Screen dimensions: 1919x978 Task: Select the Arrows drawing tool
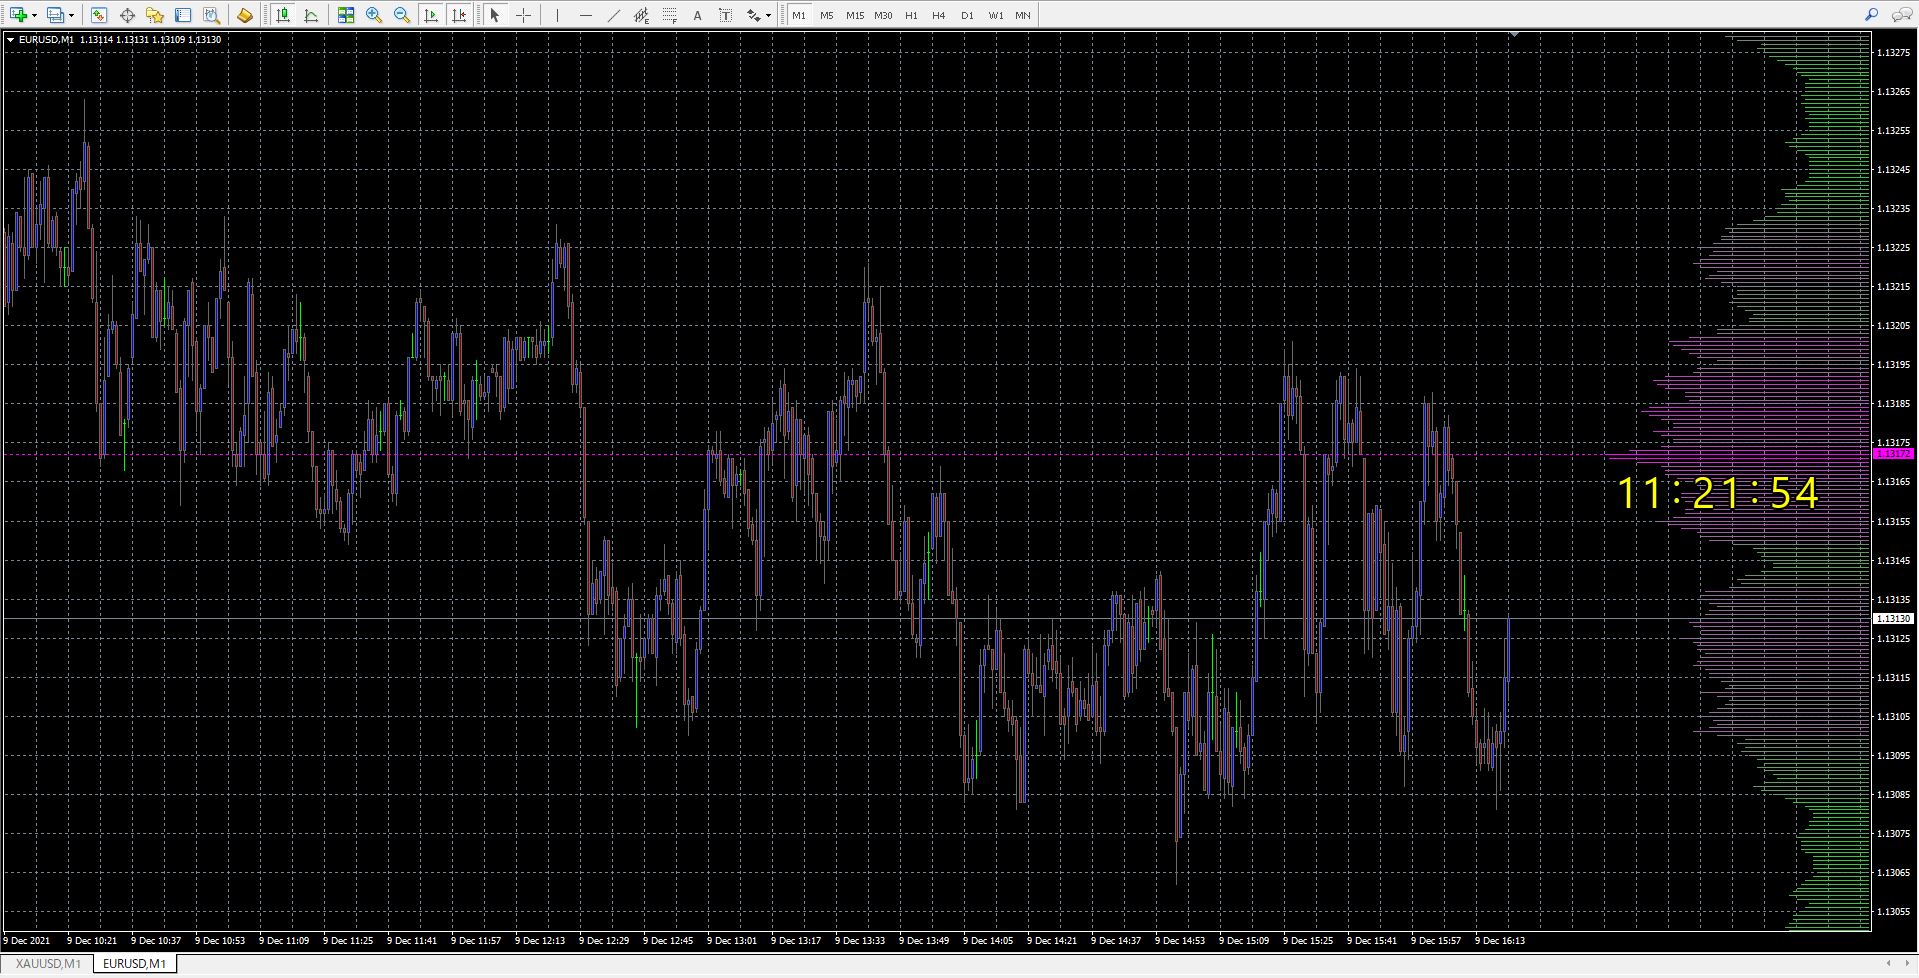753,15
